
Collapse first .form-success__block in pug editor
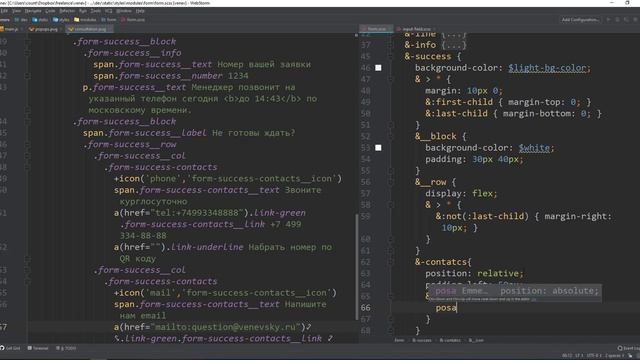pos(27,42)
